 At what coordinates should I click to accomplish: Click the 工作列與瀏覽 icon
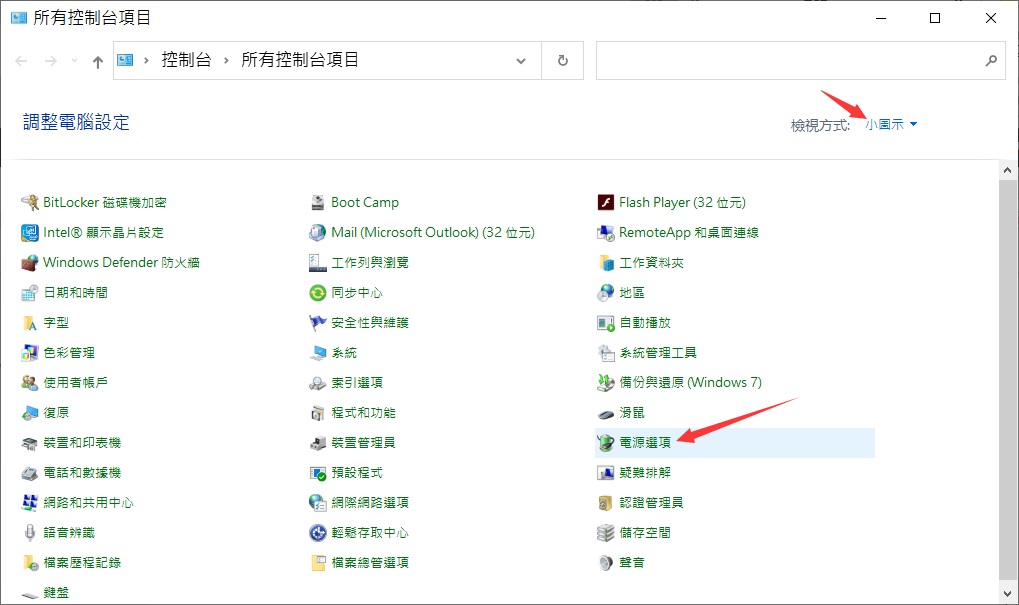[318, 263]
